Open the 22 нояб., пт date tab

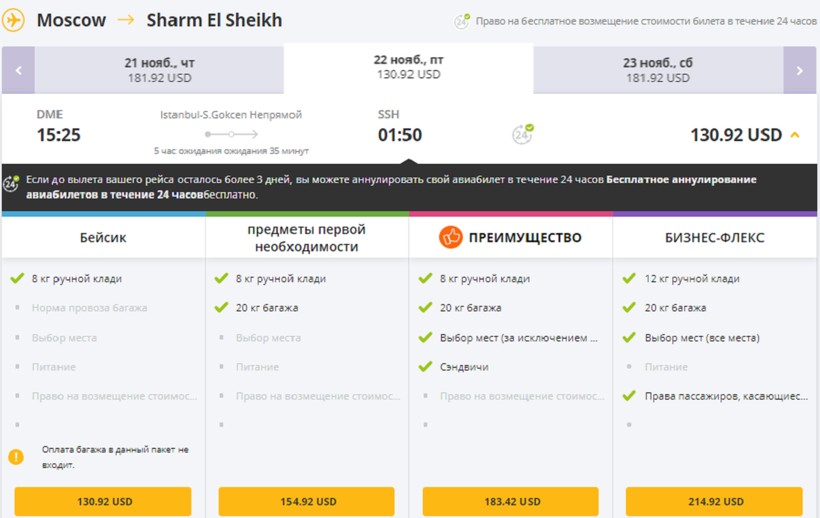tap(408, 67)
